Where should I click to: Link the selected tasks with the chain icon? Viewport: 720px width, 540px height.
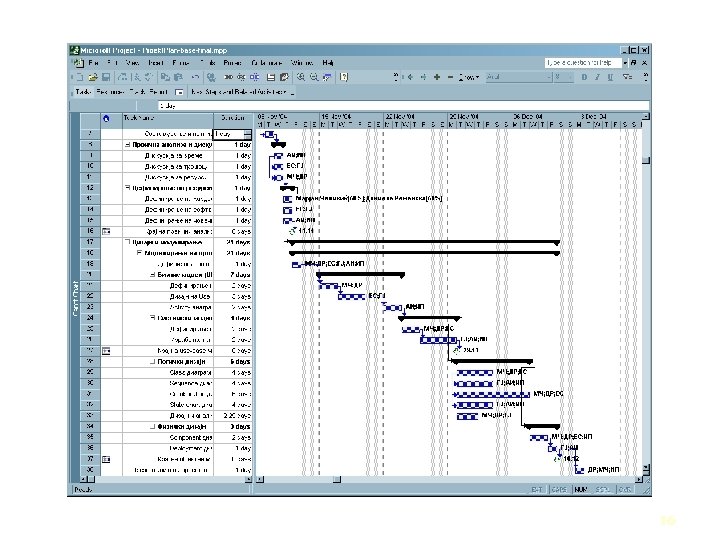click(x=228, y=77)
